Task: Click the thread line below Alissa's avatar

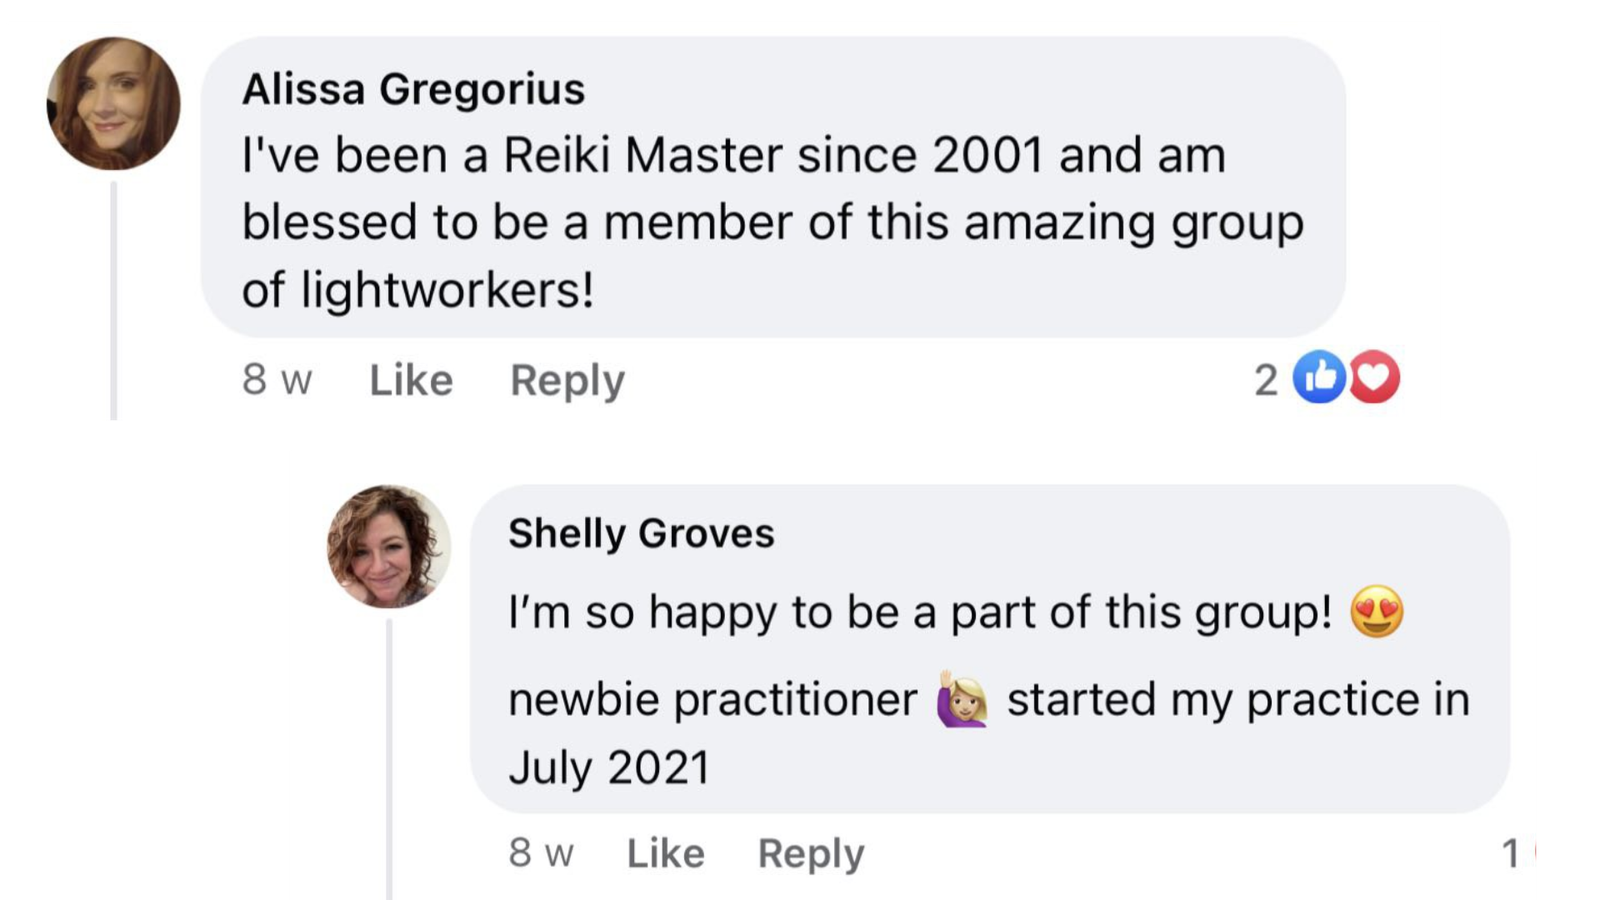Action: [114, 300]
